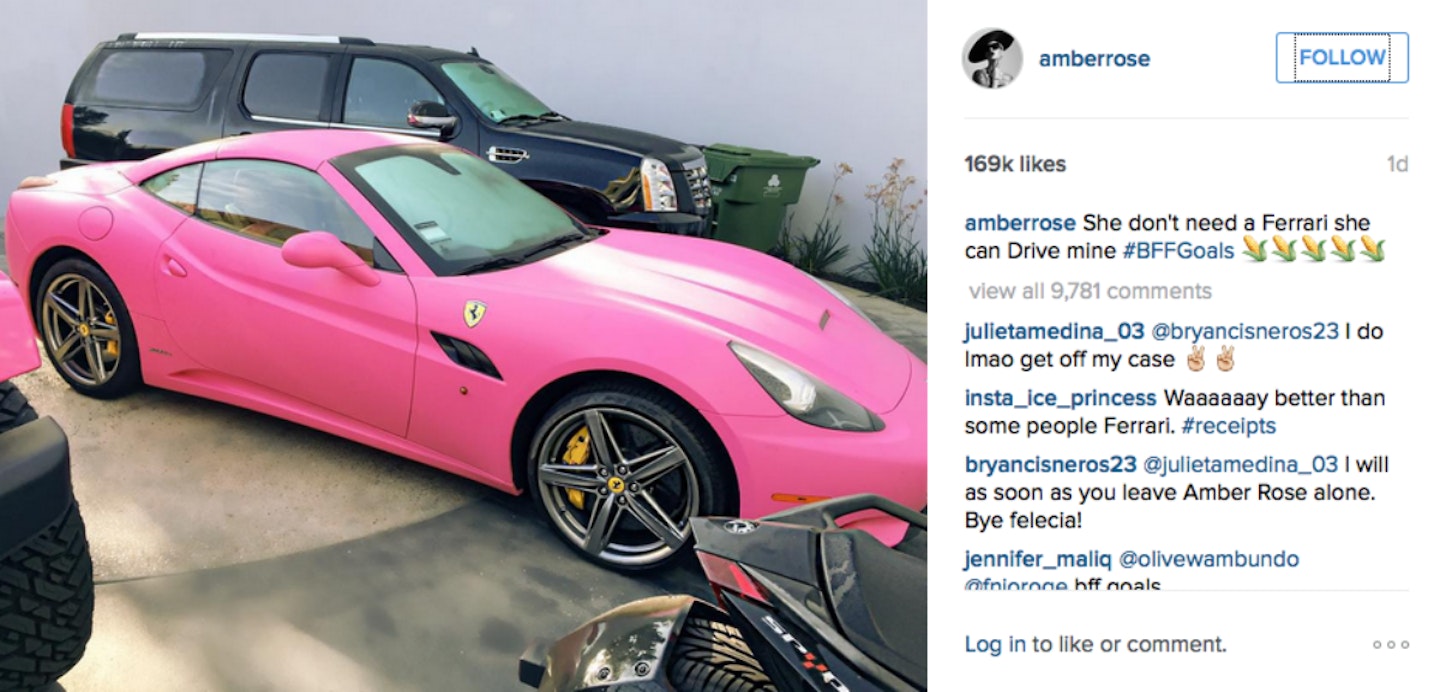The width and height of the screenshot is (1440, 692).
Task: Click the #receipts hashtag
Action: click(1228, 426)
